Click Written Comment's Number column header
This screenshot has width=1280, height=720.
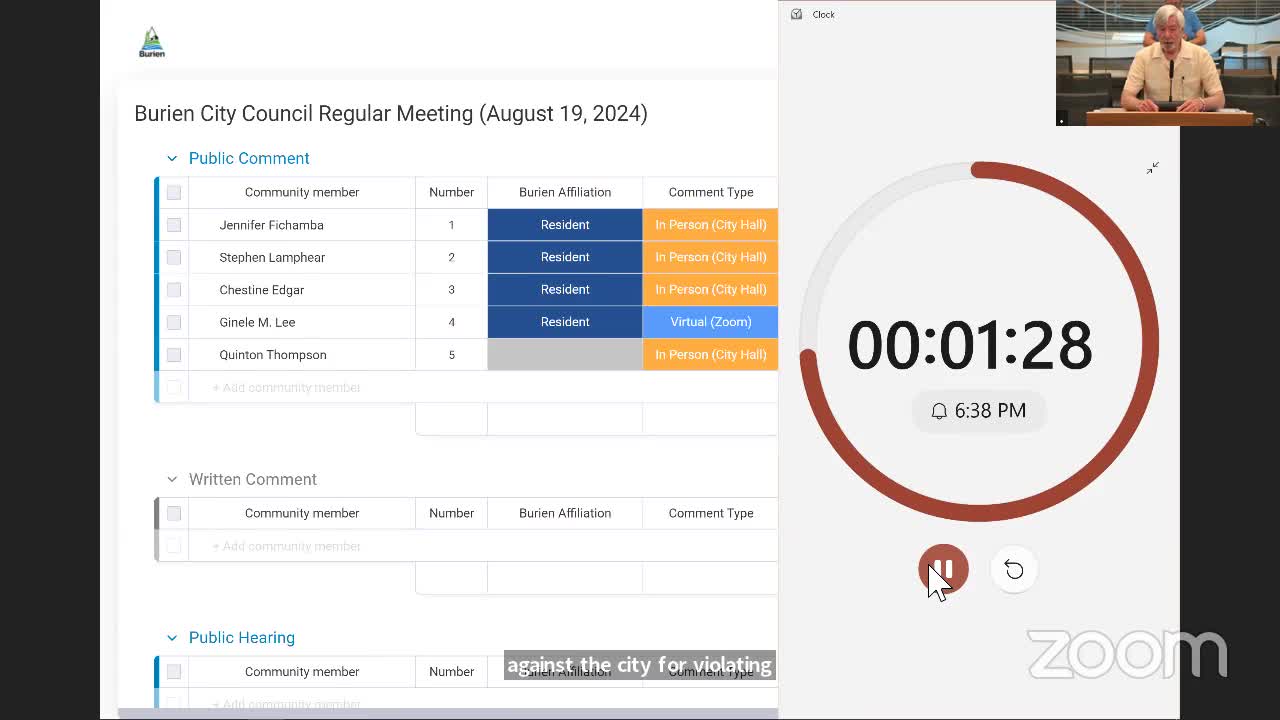point(451,513)
